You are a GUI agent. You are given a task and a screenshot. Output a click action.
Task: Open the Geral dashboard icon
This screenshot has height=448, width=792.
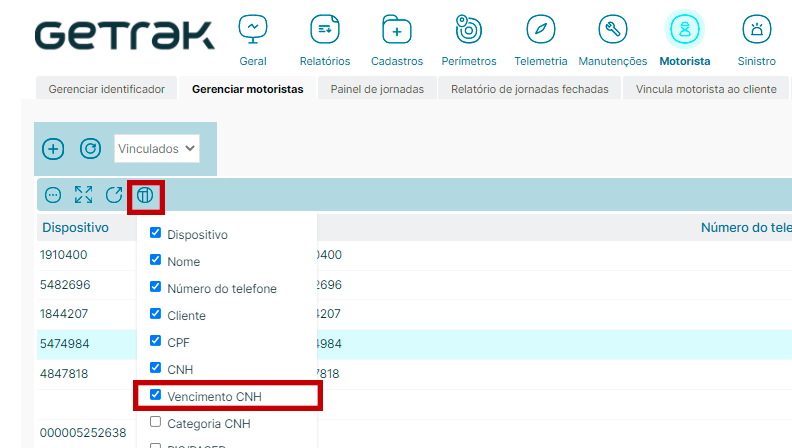(253, 29)
